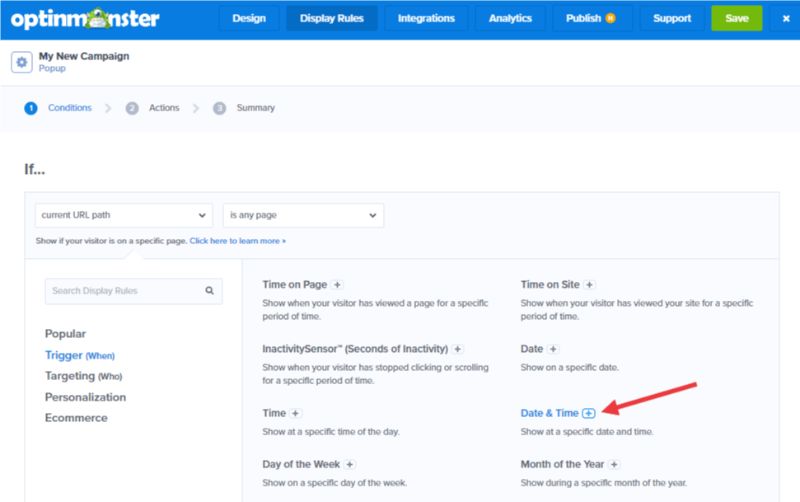
Task: Add the Time on Site rule plus icon
Action: 589,285
